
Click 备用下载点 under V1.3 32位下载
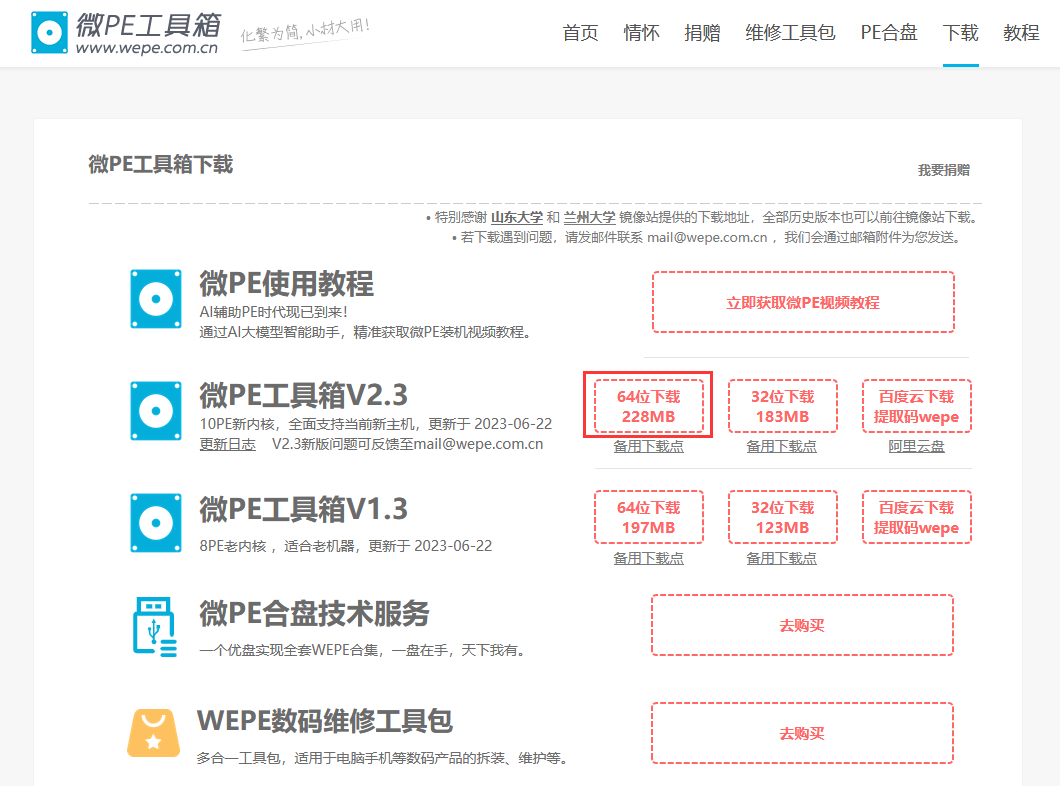tap(781, 558)
